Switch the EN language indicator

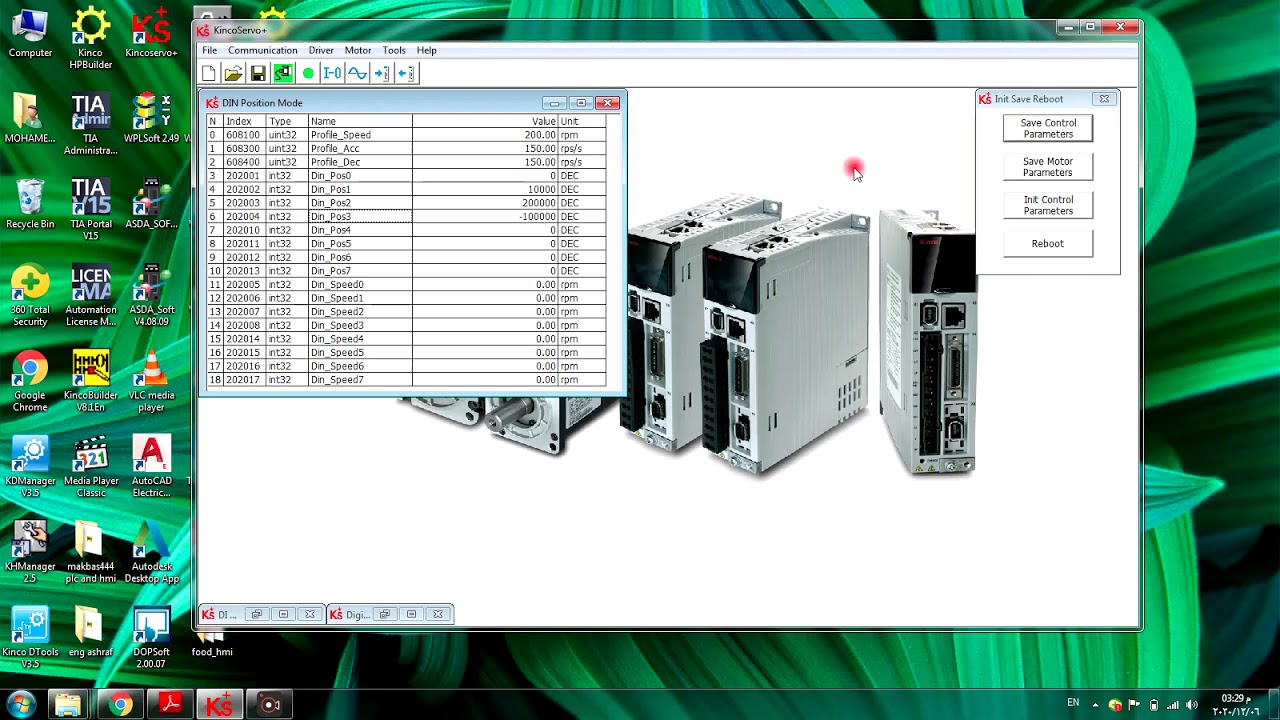coord(1073,703)
